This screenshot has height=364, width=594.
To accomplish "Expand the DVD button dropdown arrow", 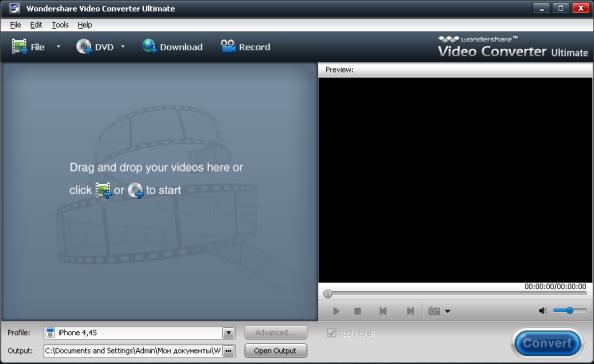I will point(123,46).
